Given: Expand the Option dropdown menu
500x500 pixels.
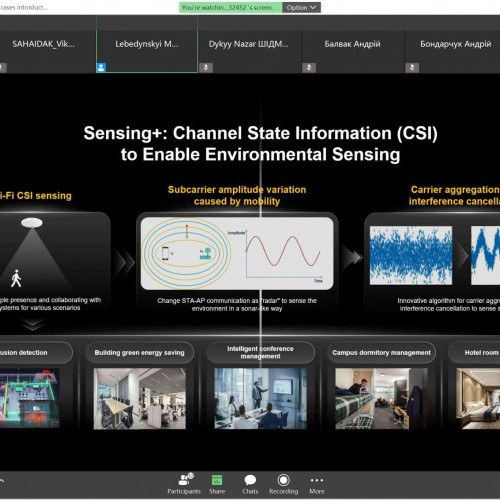Looking at the screenshot, I should pos(302,7).
